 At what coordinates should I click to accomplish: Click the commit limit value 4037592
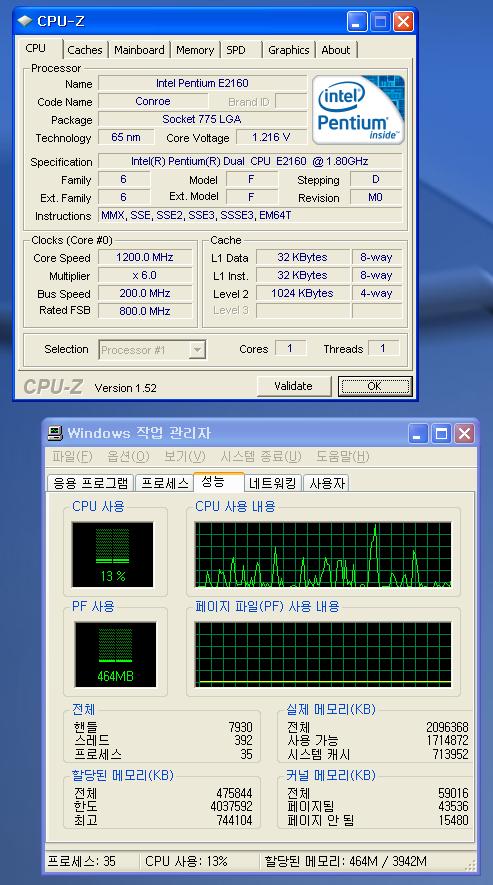click(232, 807)
